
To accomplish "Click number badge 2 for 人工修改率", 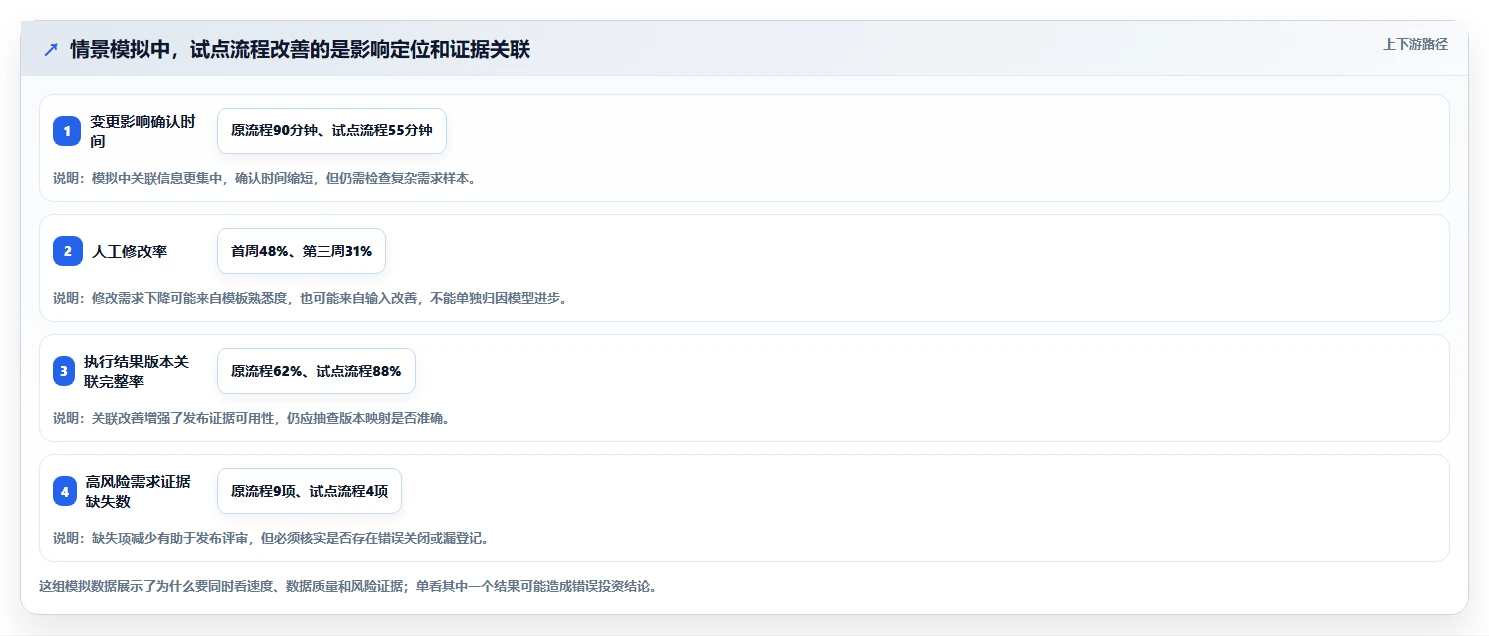I will click(67, 251).
